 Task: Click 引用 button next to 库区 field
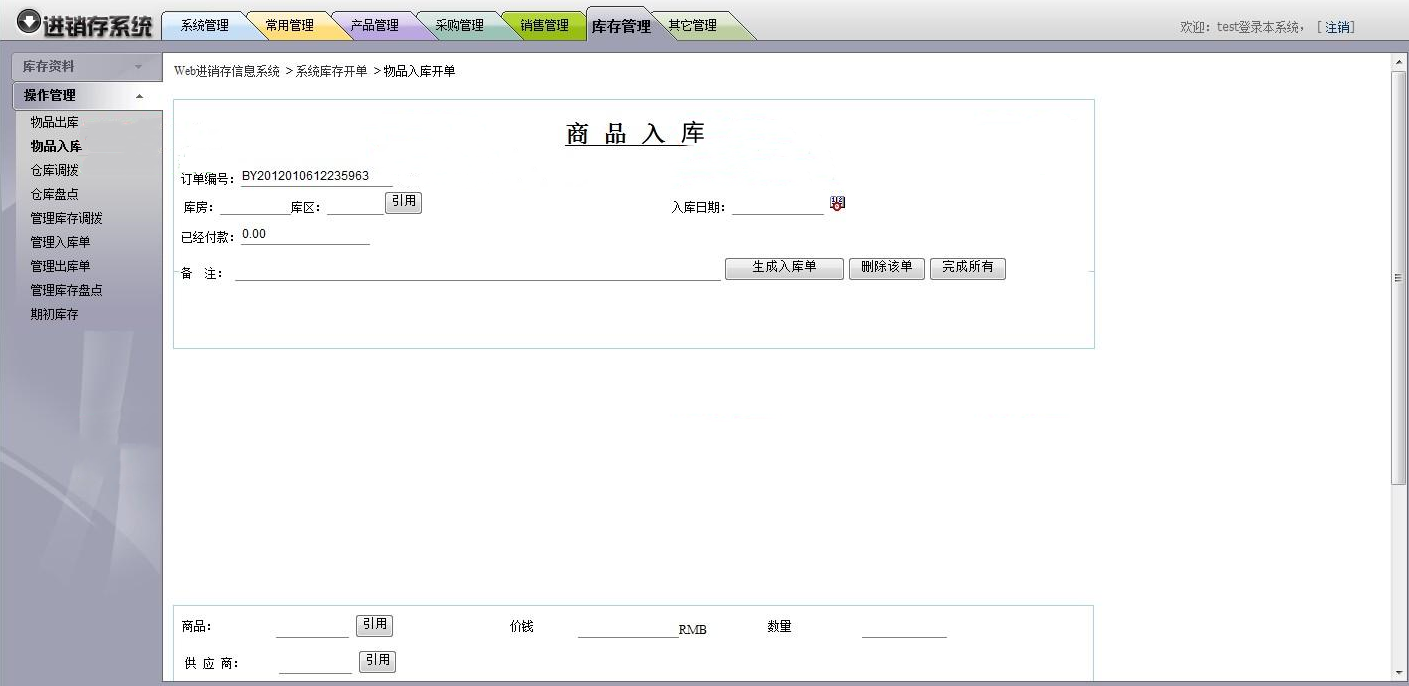point(403,202)
